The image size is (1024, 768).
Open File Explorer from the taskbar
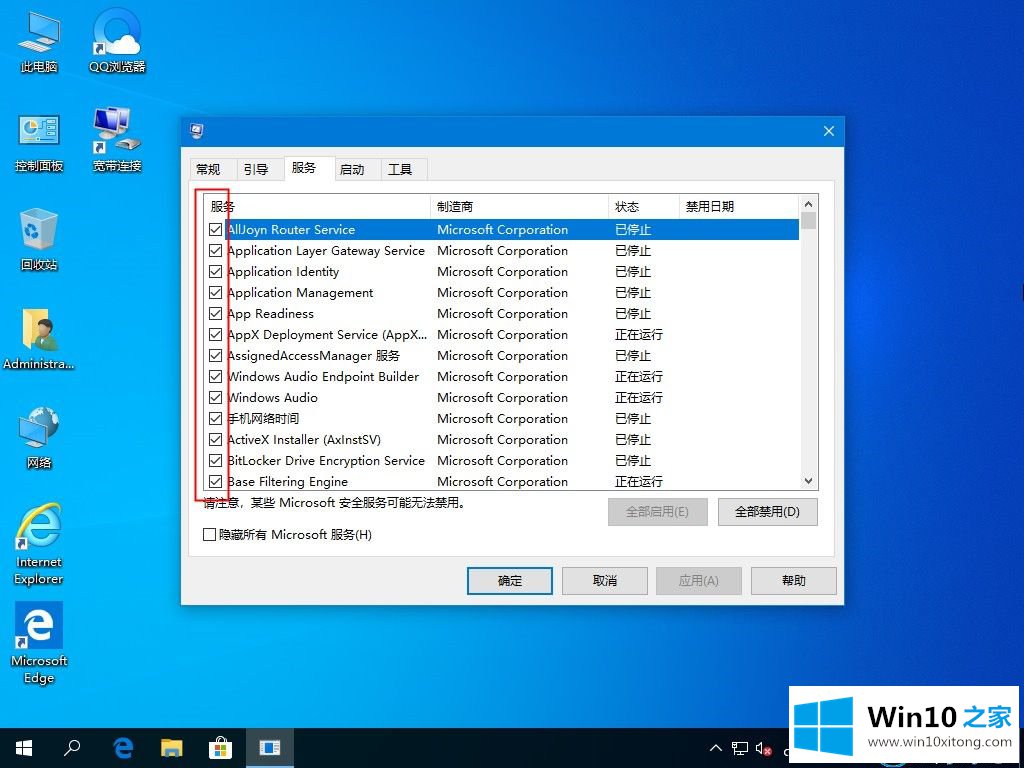click(x=172, y=748)
